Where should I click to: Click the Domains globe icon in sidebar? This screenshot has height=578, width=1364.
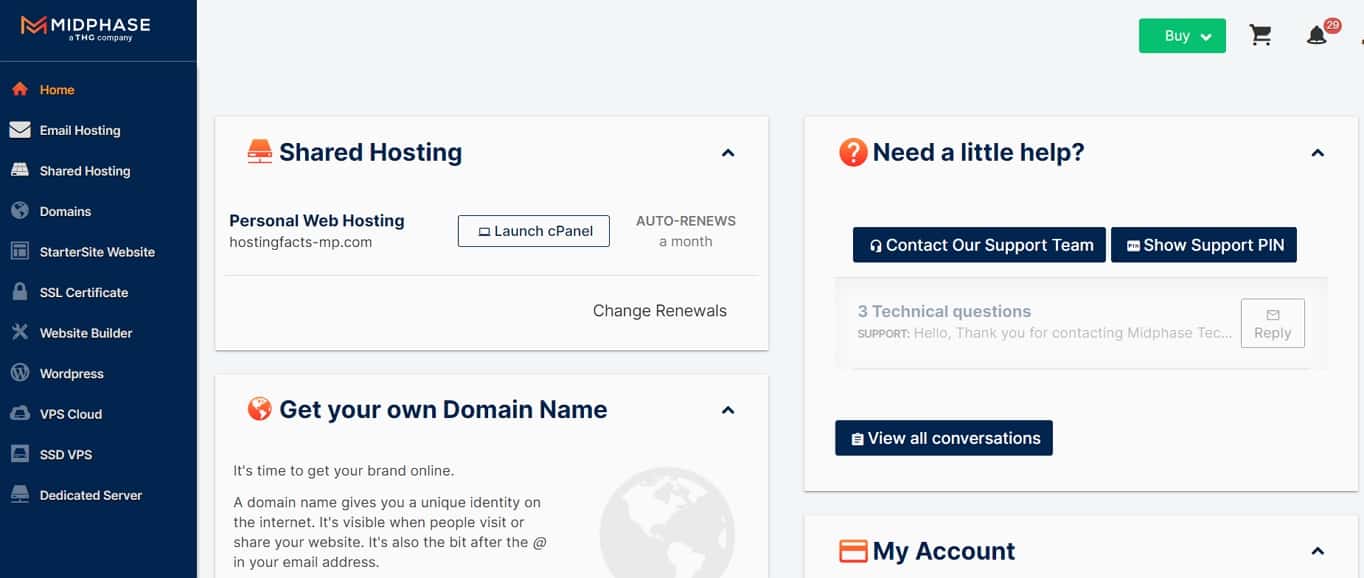click(19, 211)
